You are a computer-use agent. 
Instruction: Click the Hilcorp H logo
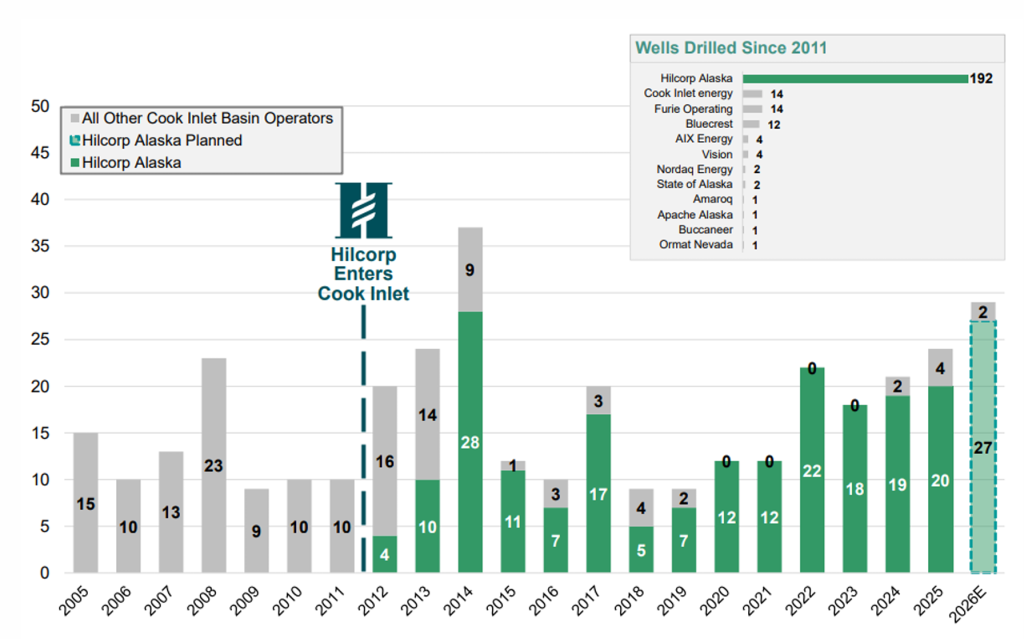click(x=363, y=210)
